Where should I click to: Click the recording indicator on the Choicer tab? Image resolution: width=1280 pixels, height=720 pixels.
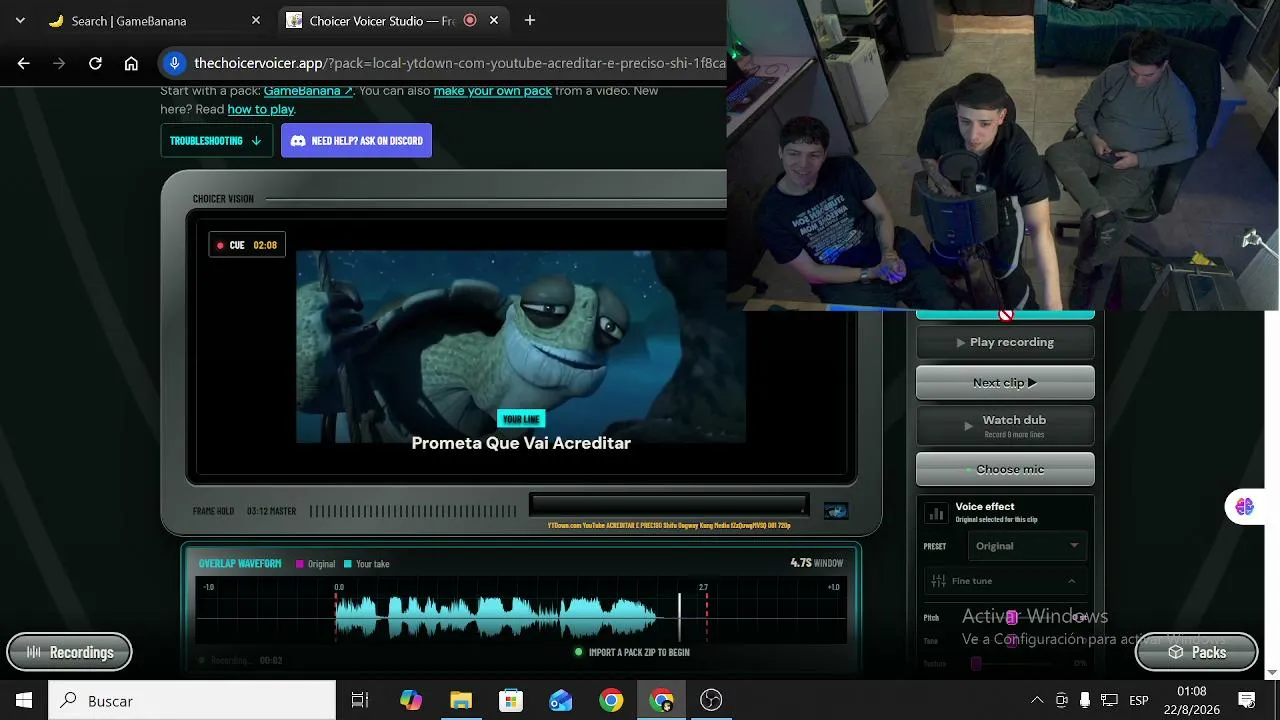tap(470, 20)
